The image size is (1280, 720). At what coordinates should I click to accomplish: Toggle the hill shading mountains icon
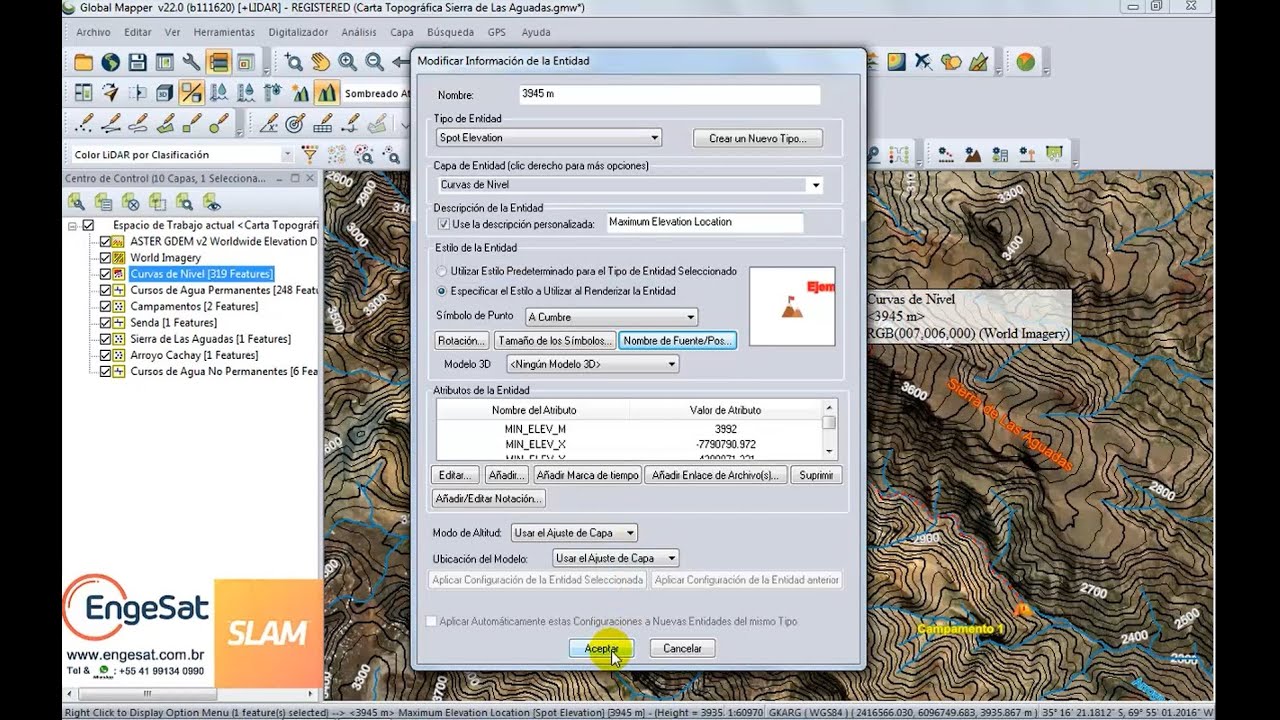pos(326,93)
